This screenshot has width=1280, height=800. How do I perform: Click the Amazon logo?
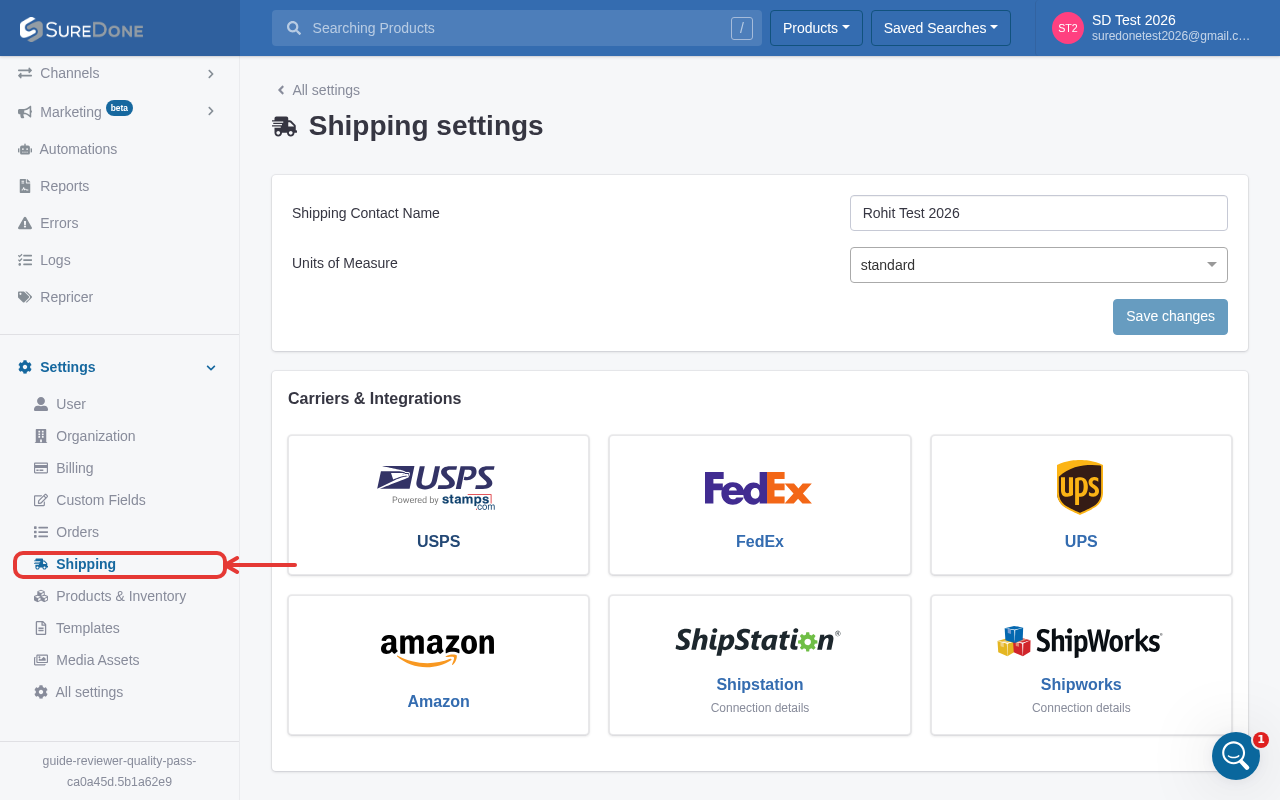[x=438, y=648]
